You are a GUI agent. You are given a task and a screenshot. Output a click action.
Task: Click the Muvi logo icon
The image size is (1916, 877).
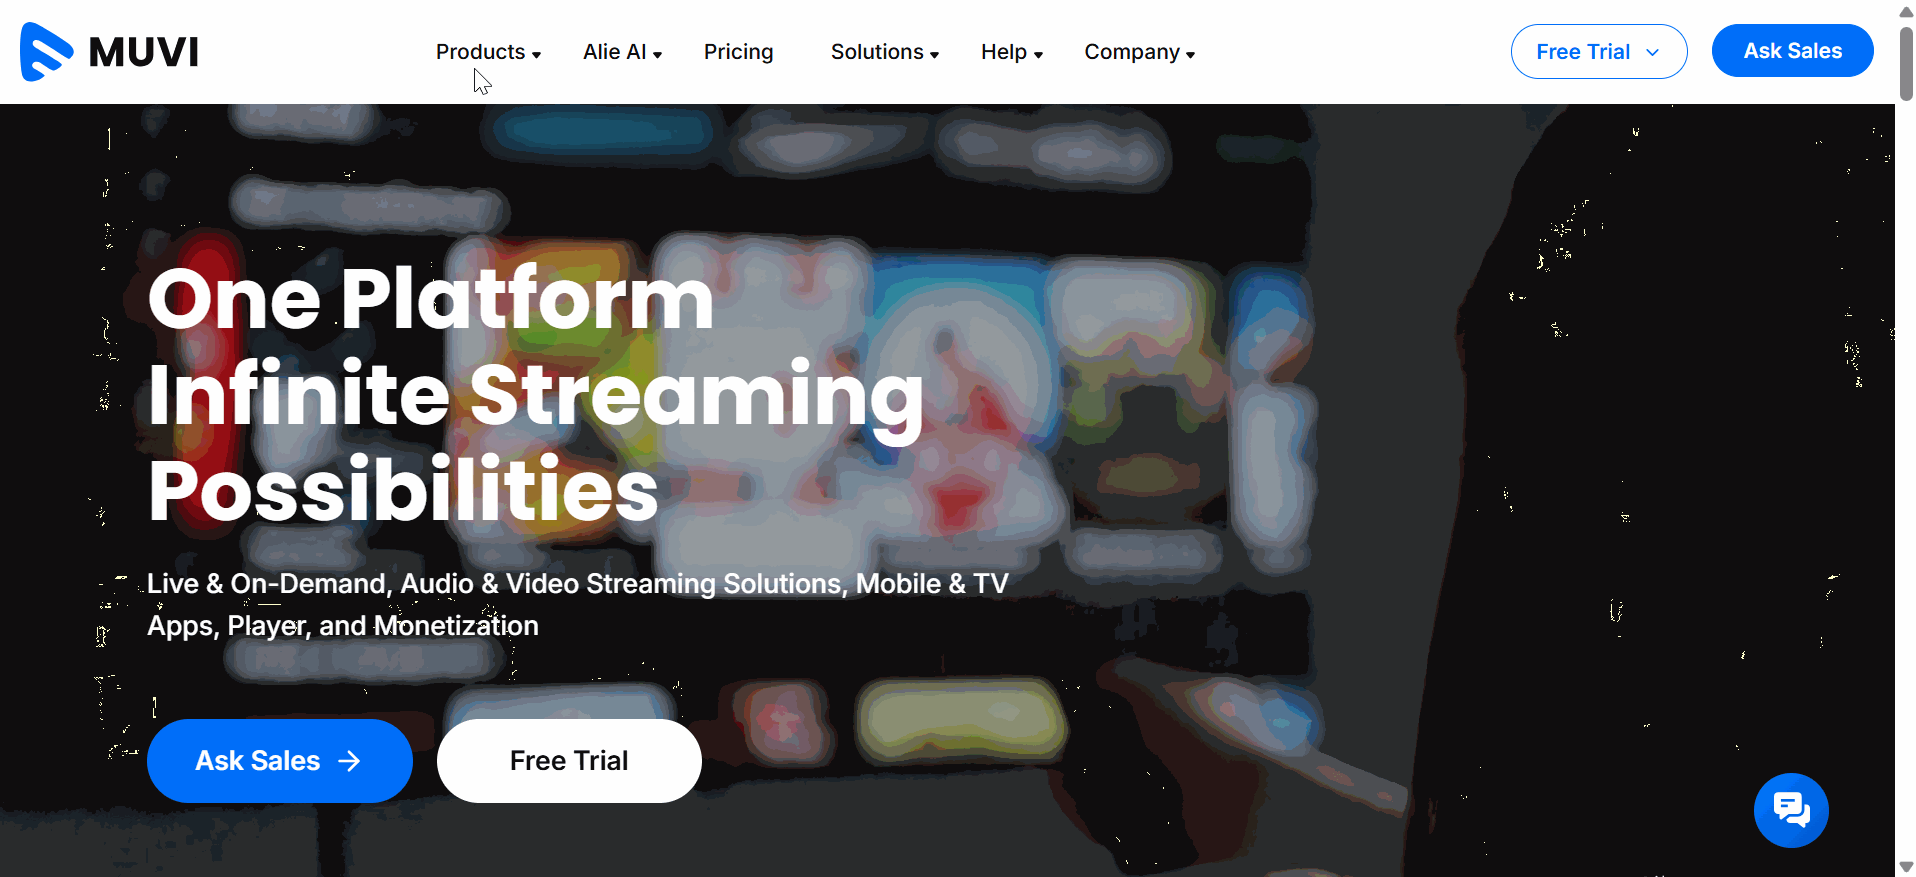pos(46,51)
